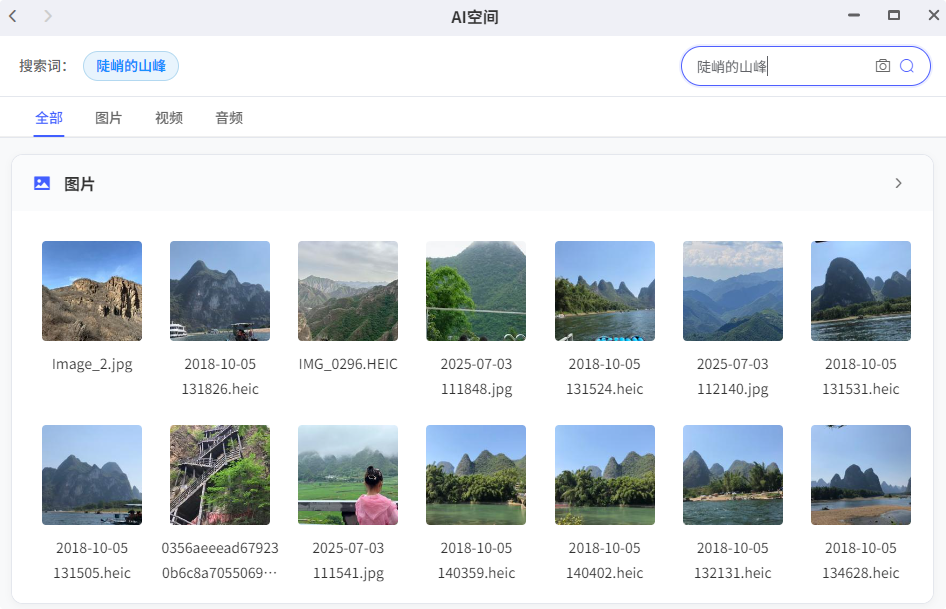Switch to the 视频 tab
Viewport: 946px width, 609px height.
169,118
